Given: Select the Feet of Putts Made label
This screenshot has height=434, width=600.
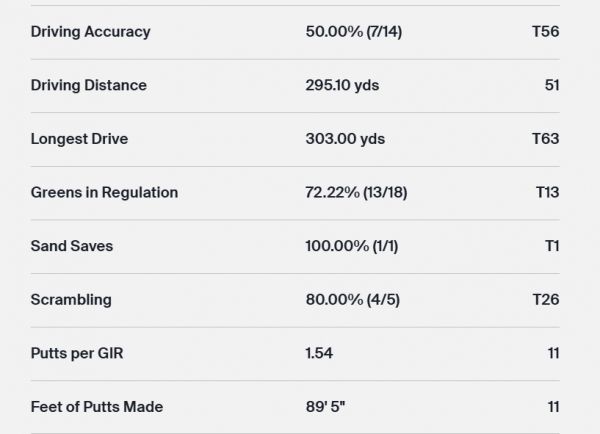Looking at the screenshot, I should coord(96,407).
